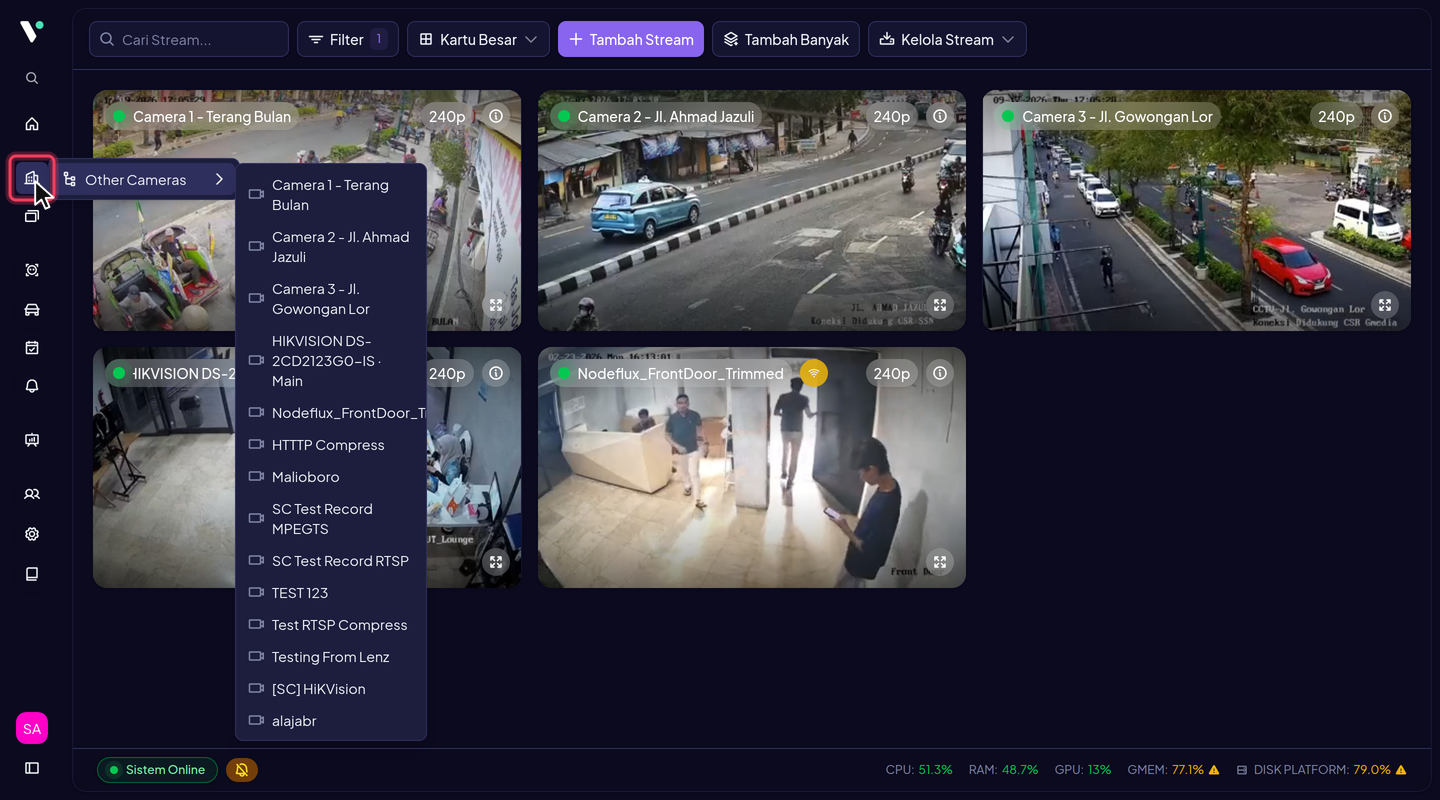Open the Camera 3 - Jl. Gowongan Lor video thumbnail
The image size is (1440, 800).
(x=1196, y=211)
